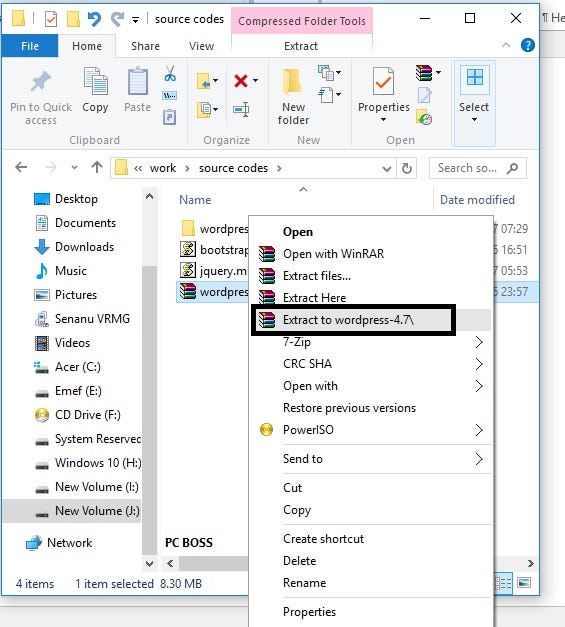565x627 pixels.
Task: Click the Properties icon in quick access toolbar
Action: click(x=51, y=19)
